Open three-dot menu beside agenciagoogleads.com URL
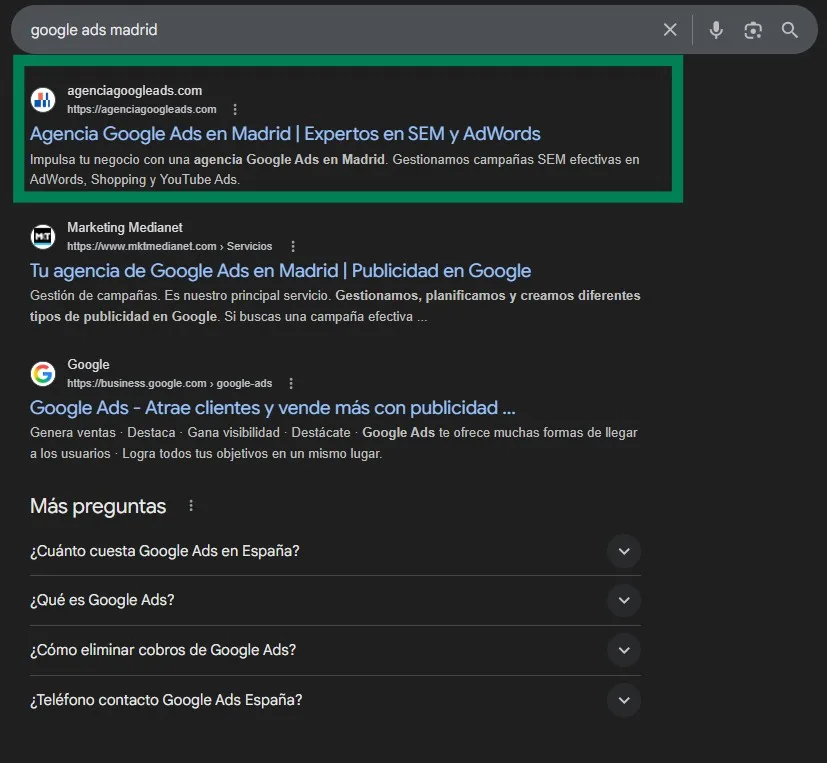 [x=235, y=109]
